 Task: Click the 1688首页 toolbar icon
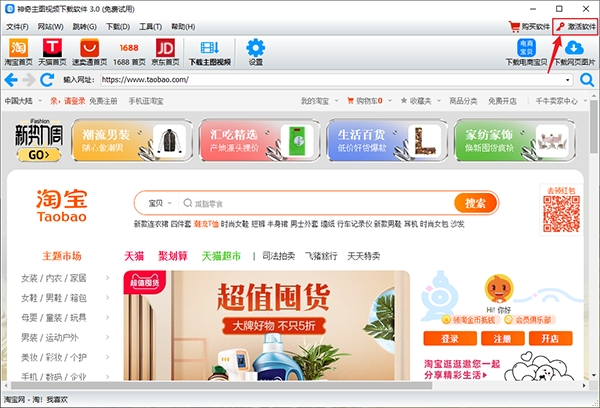click(x=129, y=51)
